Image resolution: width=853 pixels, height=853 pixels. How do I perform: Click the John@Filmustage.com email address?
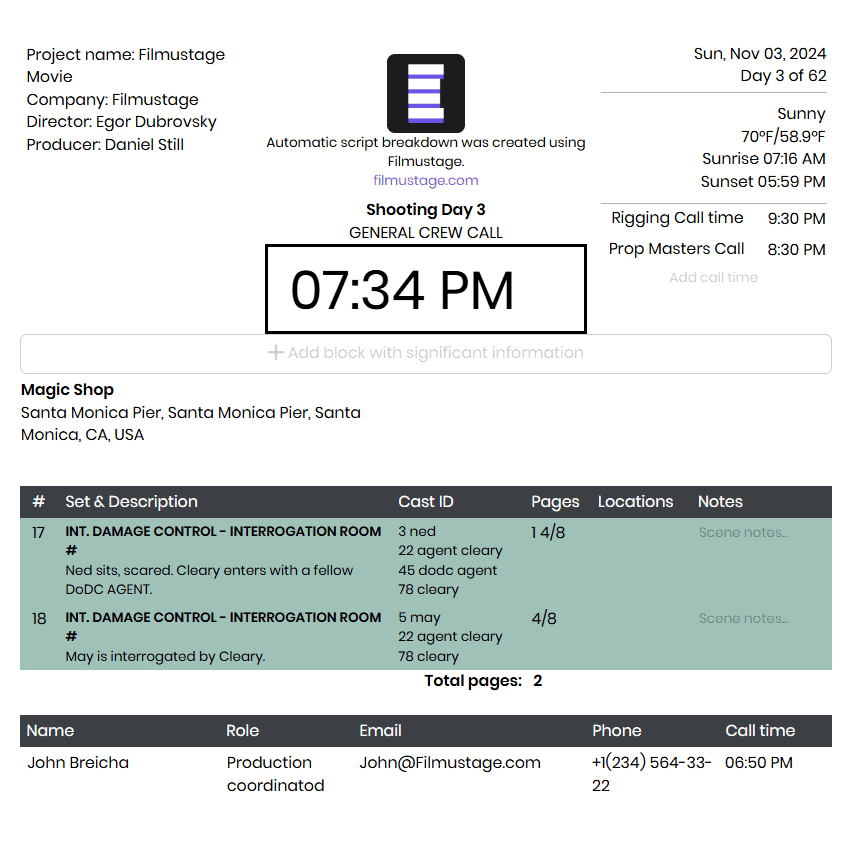449,762
